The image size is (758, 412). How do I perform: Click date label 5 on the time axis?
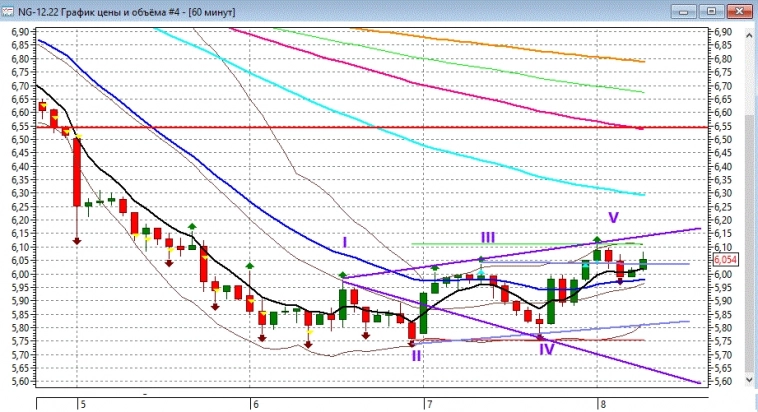point(82,404)
